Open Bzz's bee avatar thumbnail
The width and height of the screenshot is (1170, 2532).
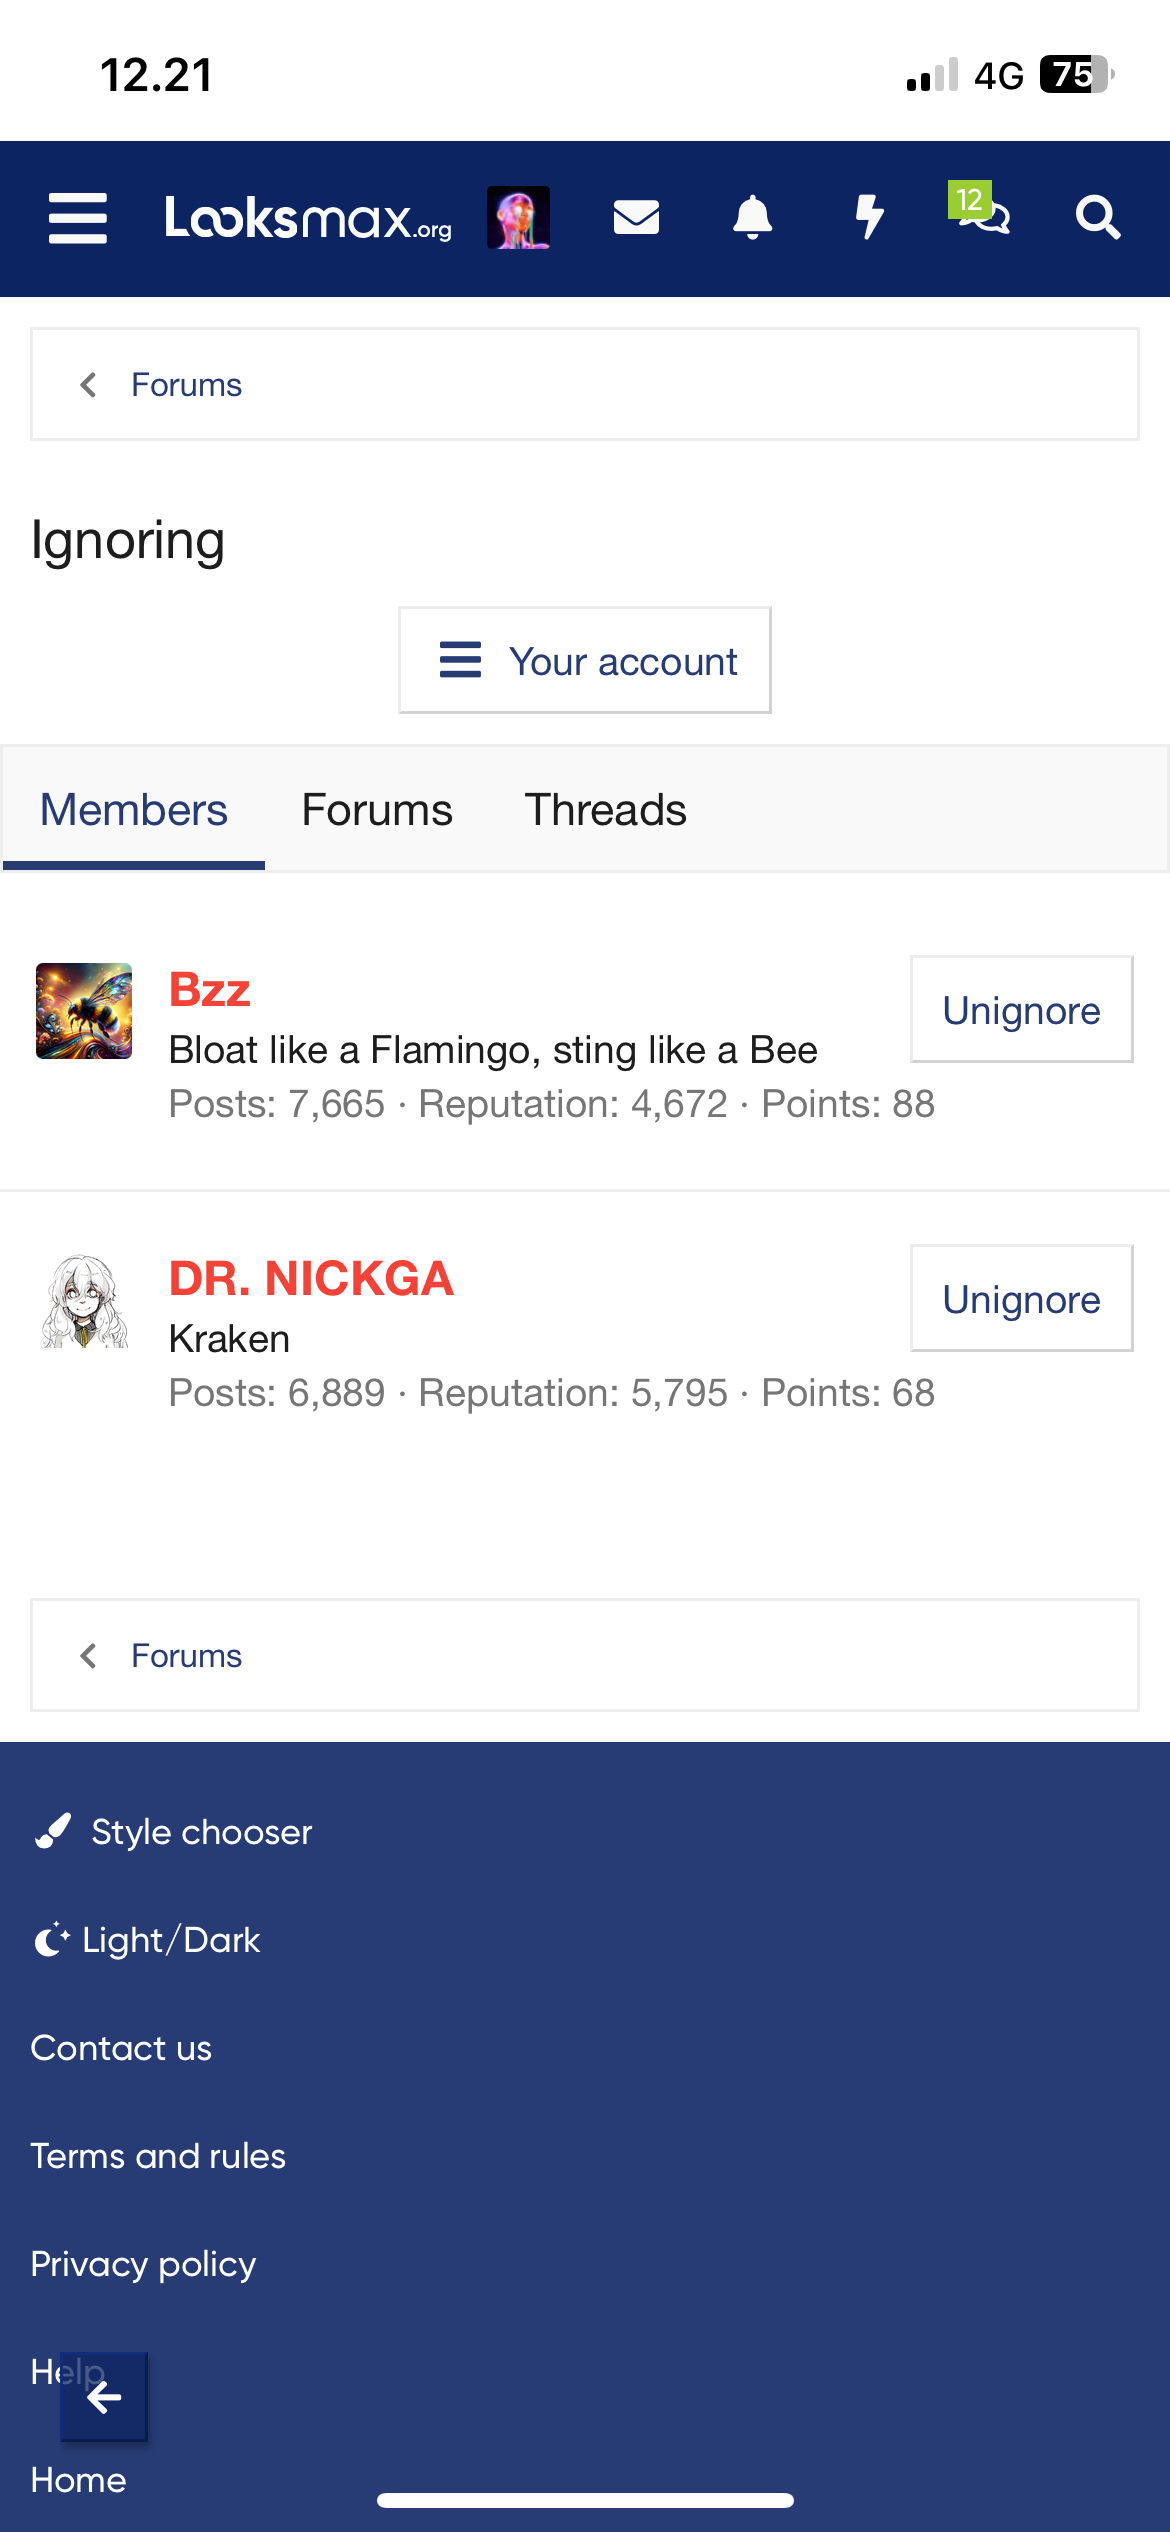[x=84, y=1011]
